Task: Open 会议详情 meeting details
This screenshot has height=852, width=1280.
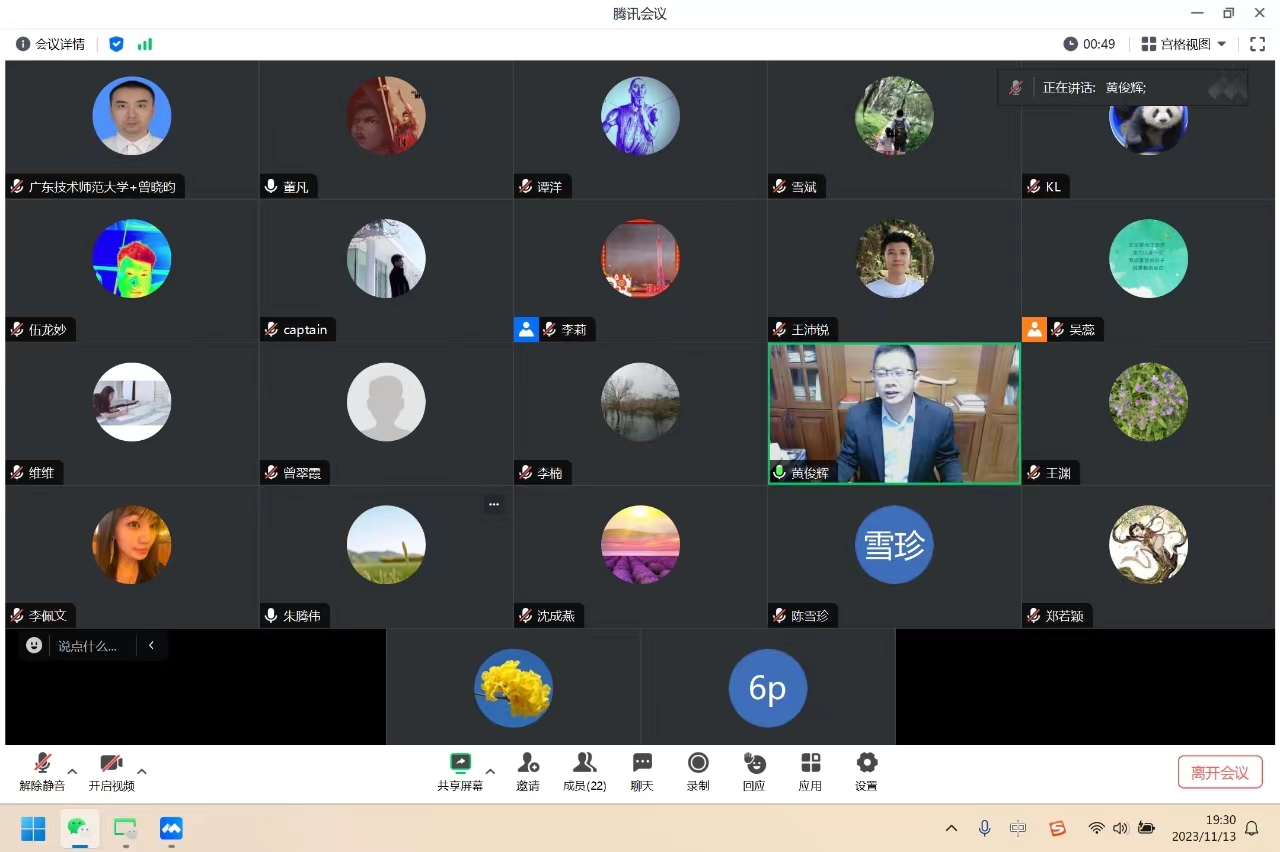Action: pyautogui.click(x=51, y=44)
